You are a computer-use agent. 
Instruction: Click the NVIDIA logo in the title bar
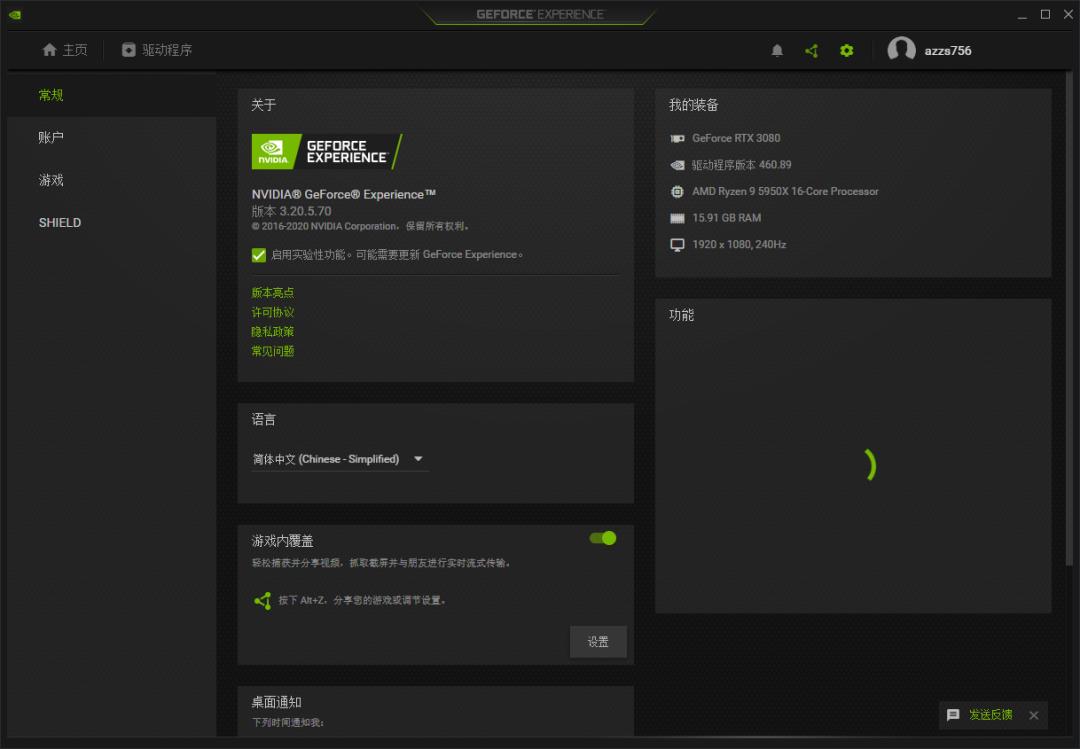tap(14, 15)
